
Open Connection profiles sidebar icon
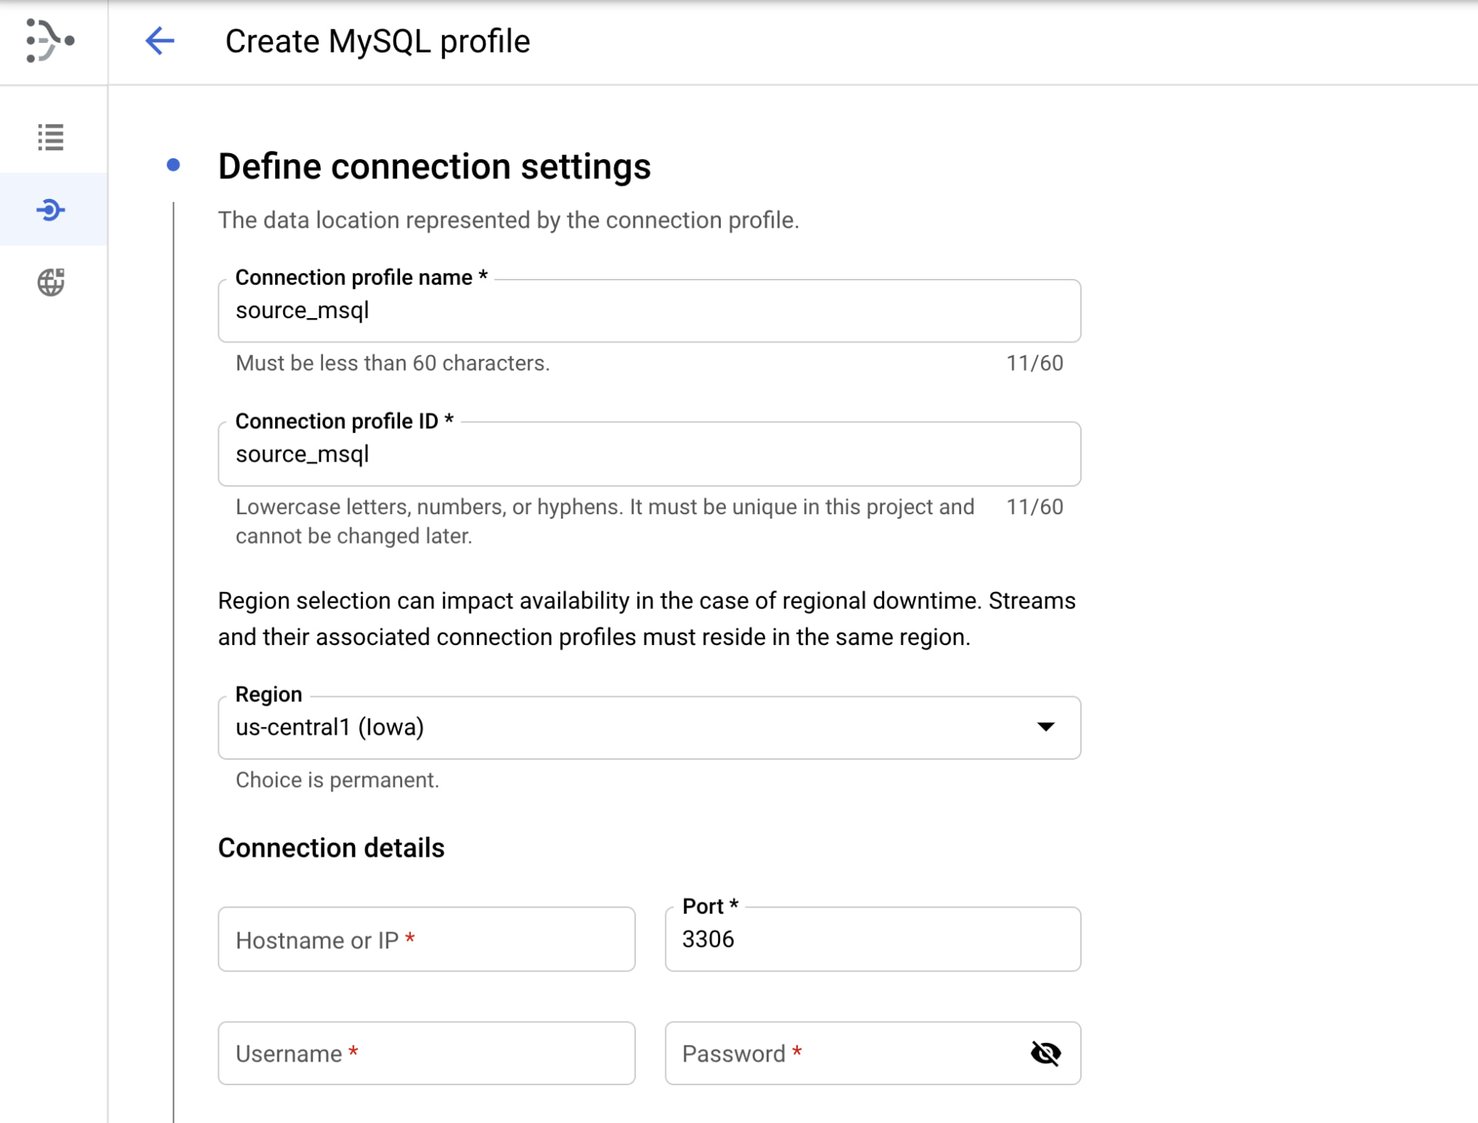[51, 210]
